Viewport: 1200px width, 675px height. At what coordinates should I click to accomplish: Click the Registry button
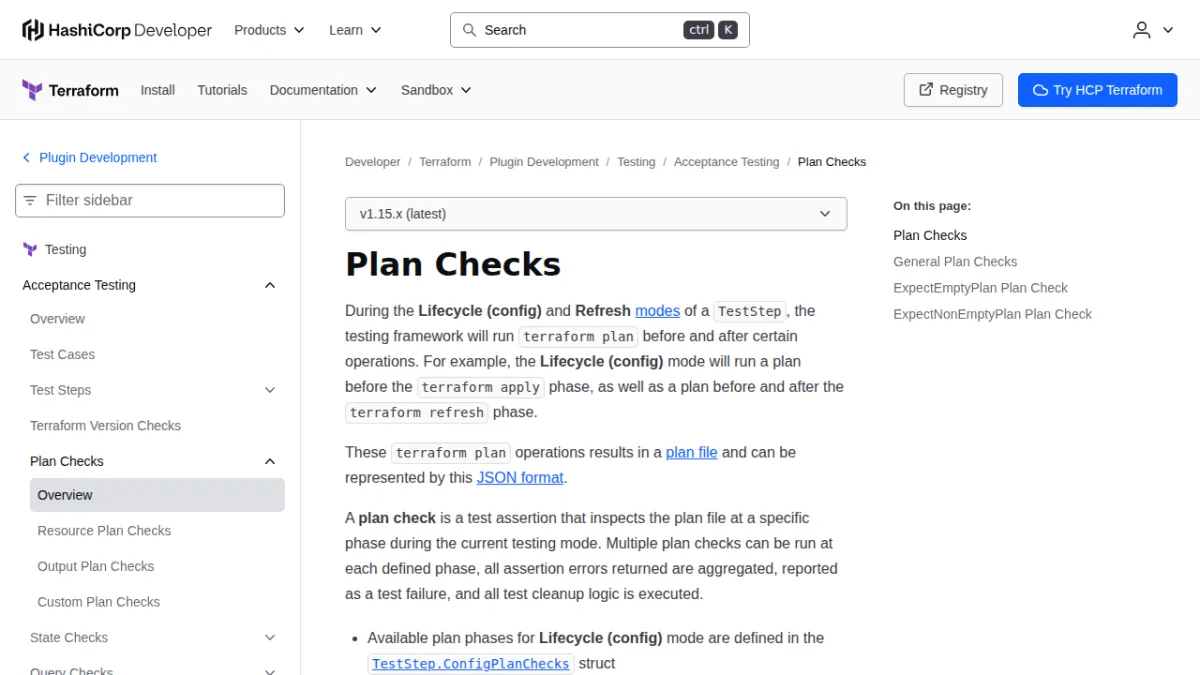953,90
